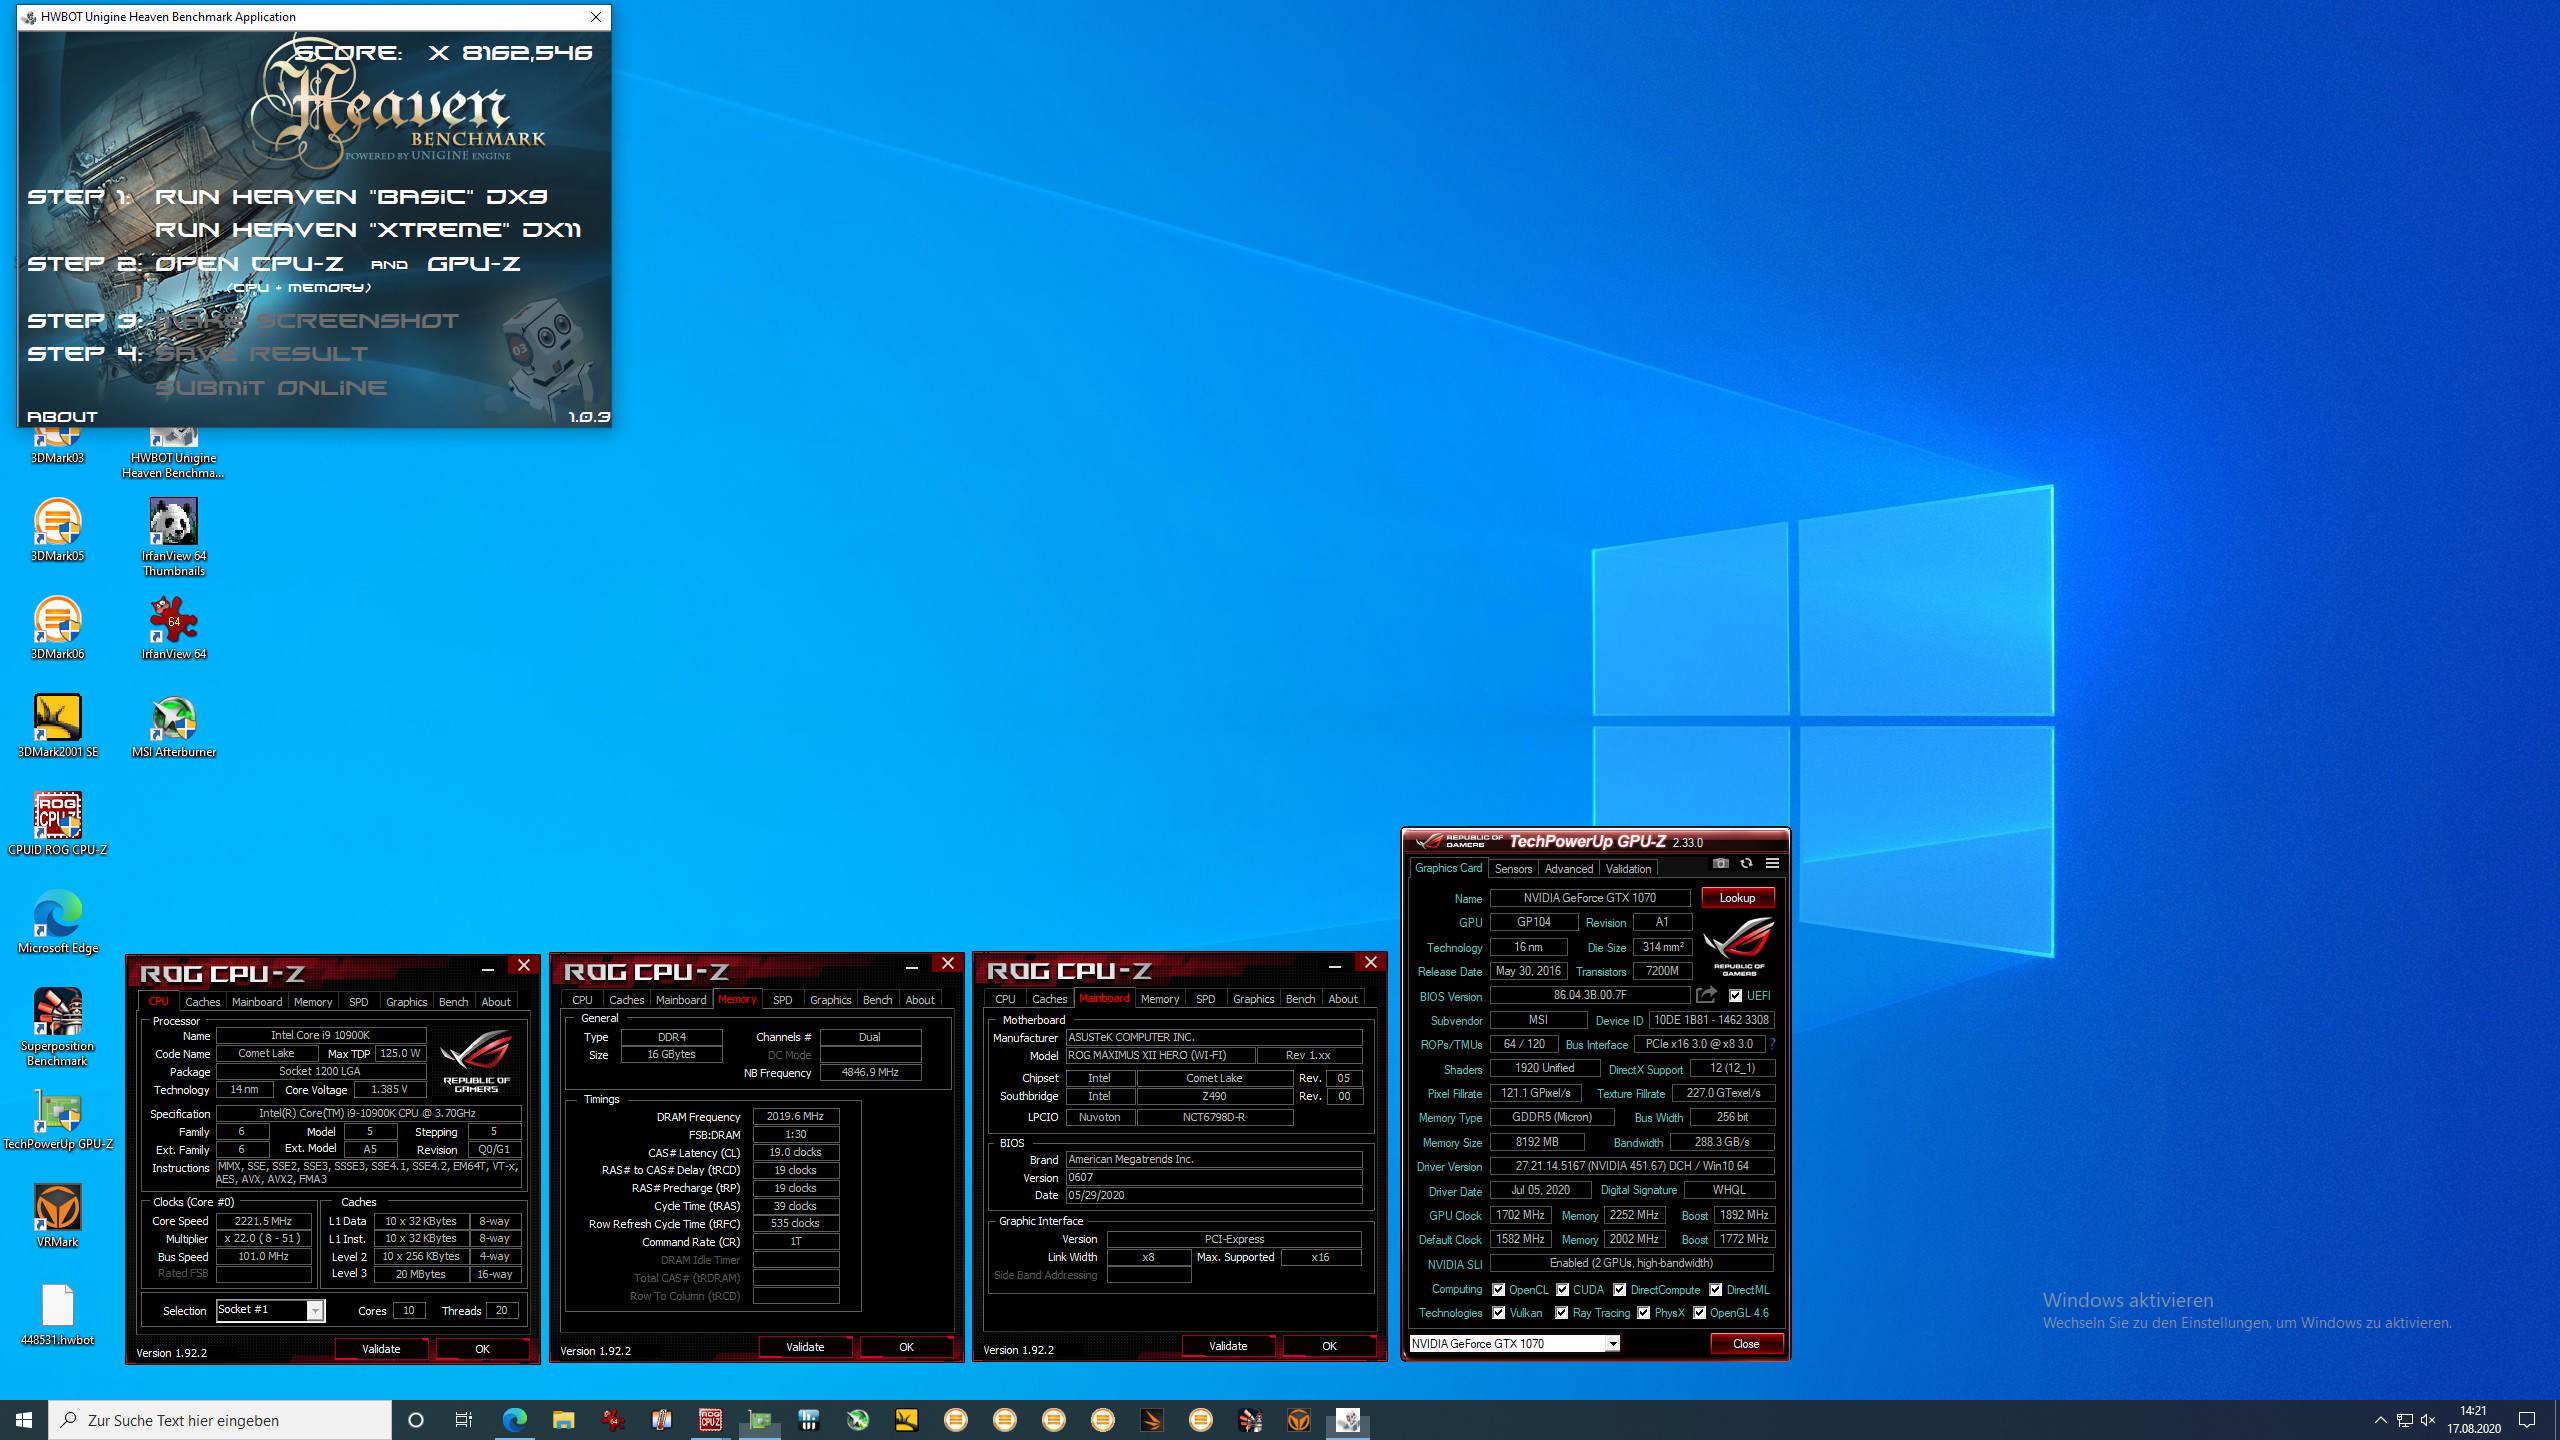Launch VRMark from the desktop
2560x1440 pixels.
pyautogui.click(x=57, y=1217)
